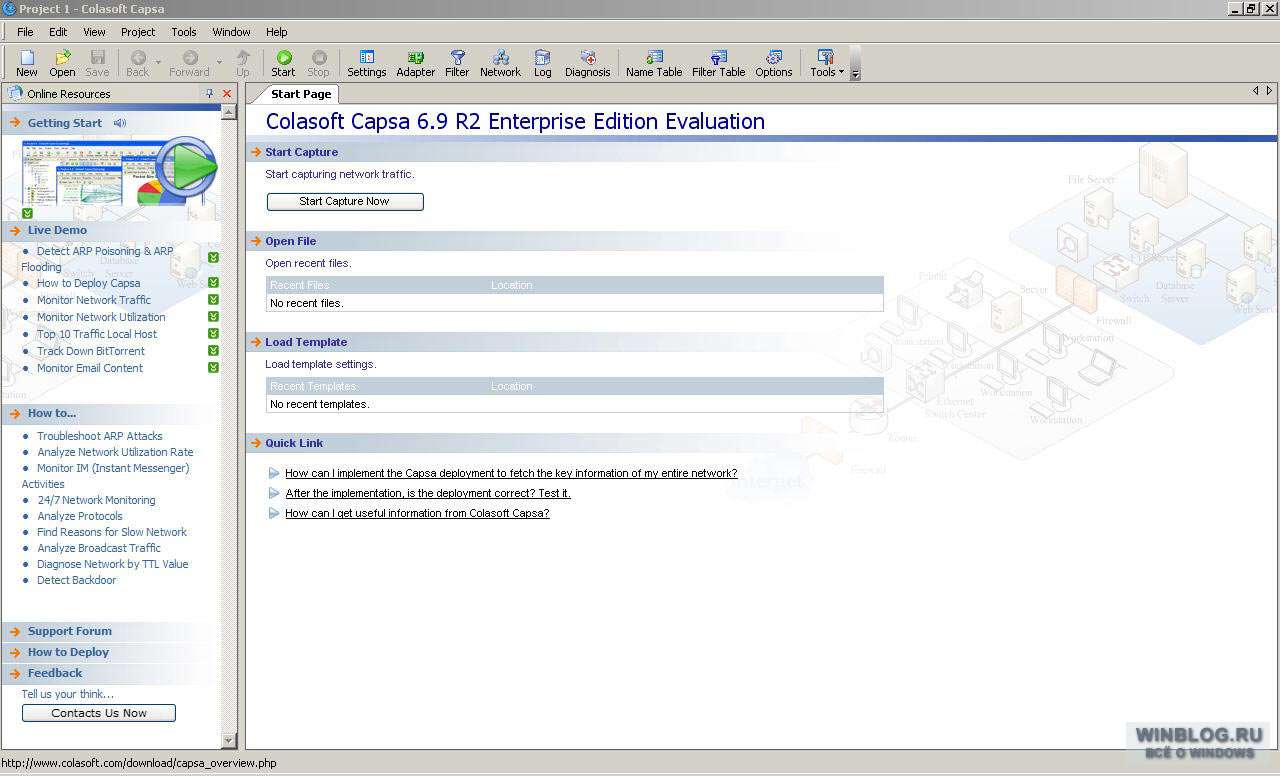Click the Save toolbar icon

pos(97,64)
